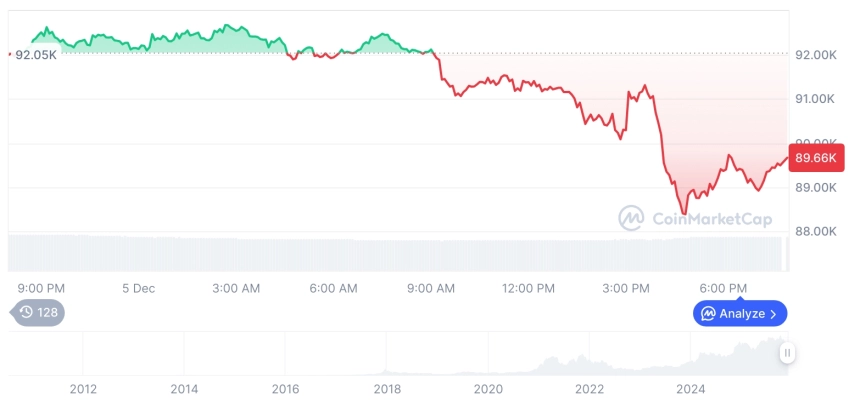This screenshot has height=401, width=860.
Task: Select the 12:00 PM time marker
Action: pos(528,288)
